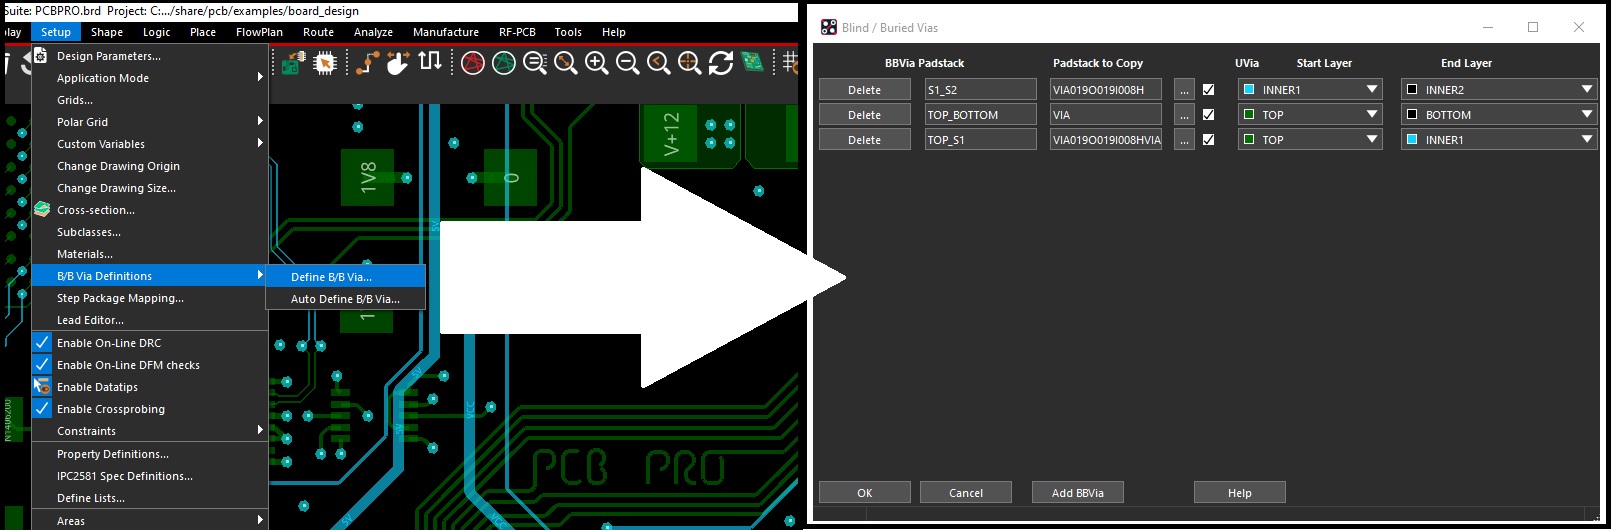Click the TOP_BOTTOM BBVia Padstack name field
The image size is (1613, 530).
click(x=980, y=115)
